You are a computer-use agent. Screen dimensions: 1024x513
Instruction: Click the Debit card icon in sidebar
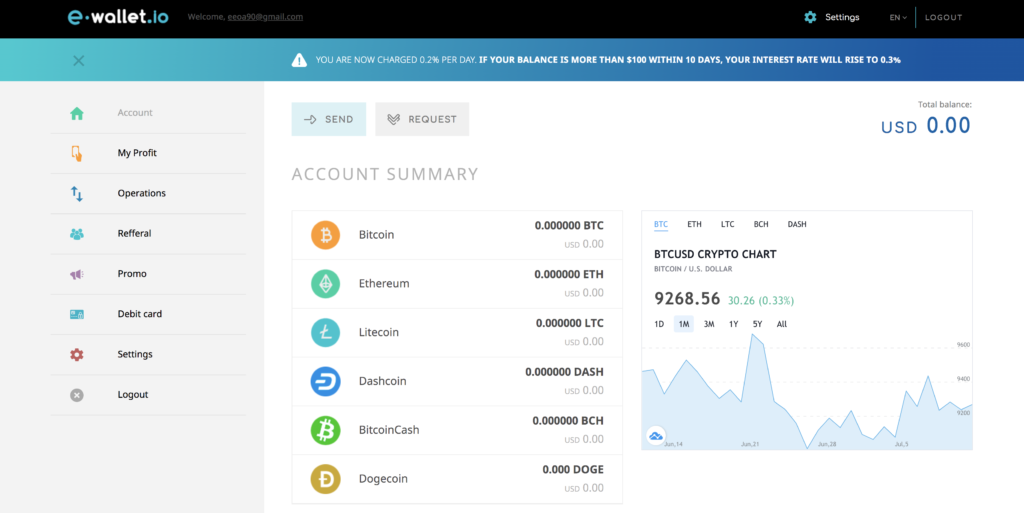(x=76, y=314)
